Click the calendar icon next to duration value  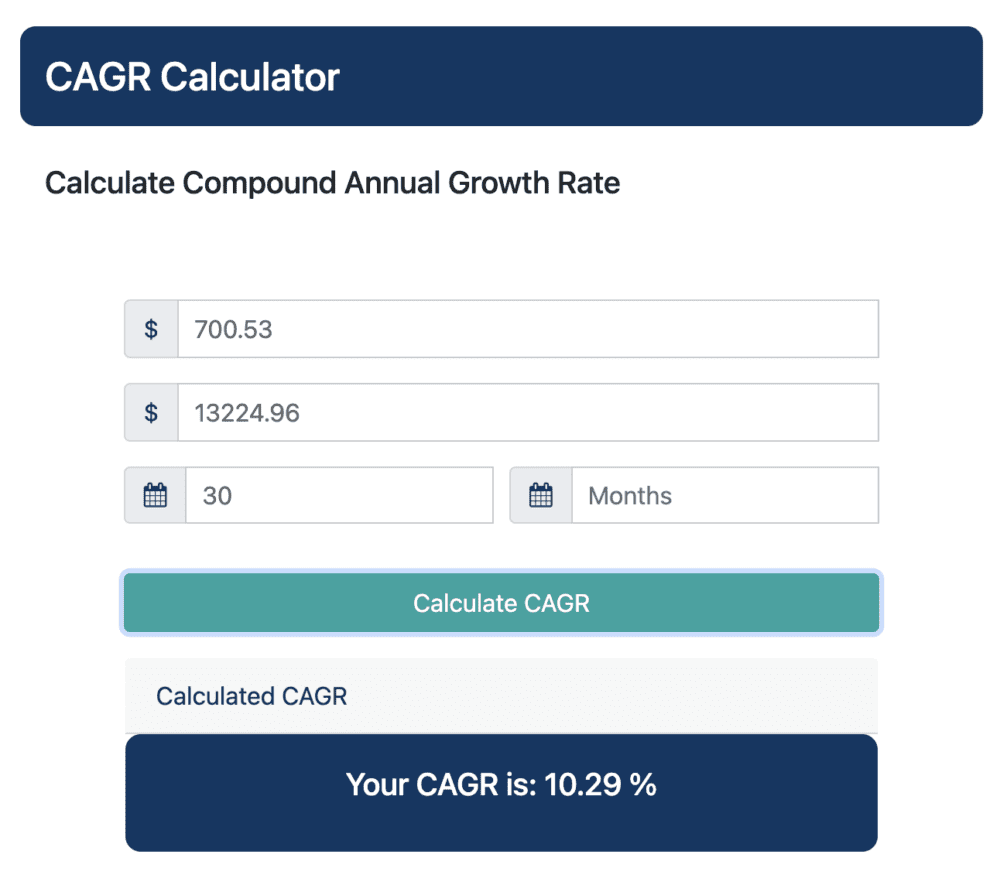[x=154, y=495]
